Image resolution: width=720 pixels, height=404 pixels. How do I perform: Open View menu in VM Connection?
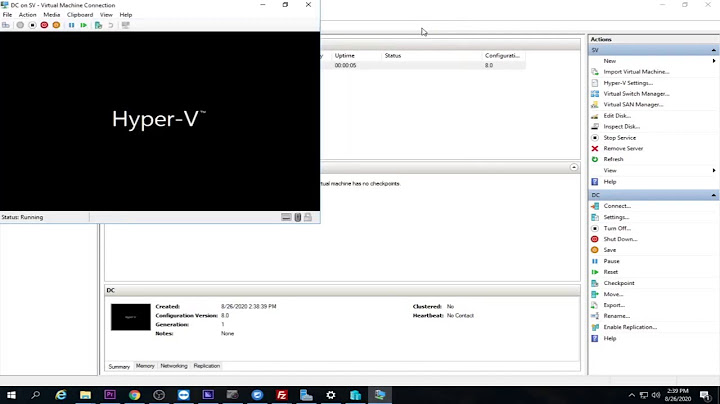click(x=106, y=15)
